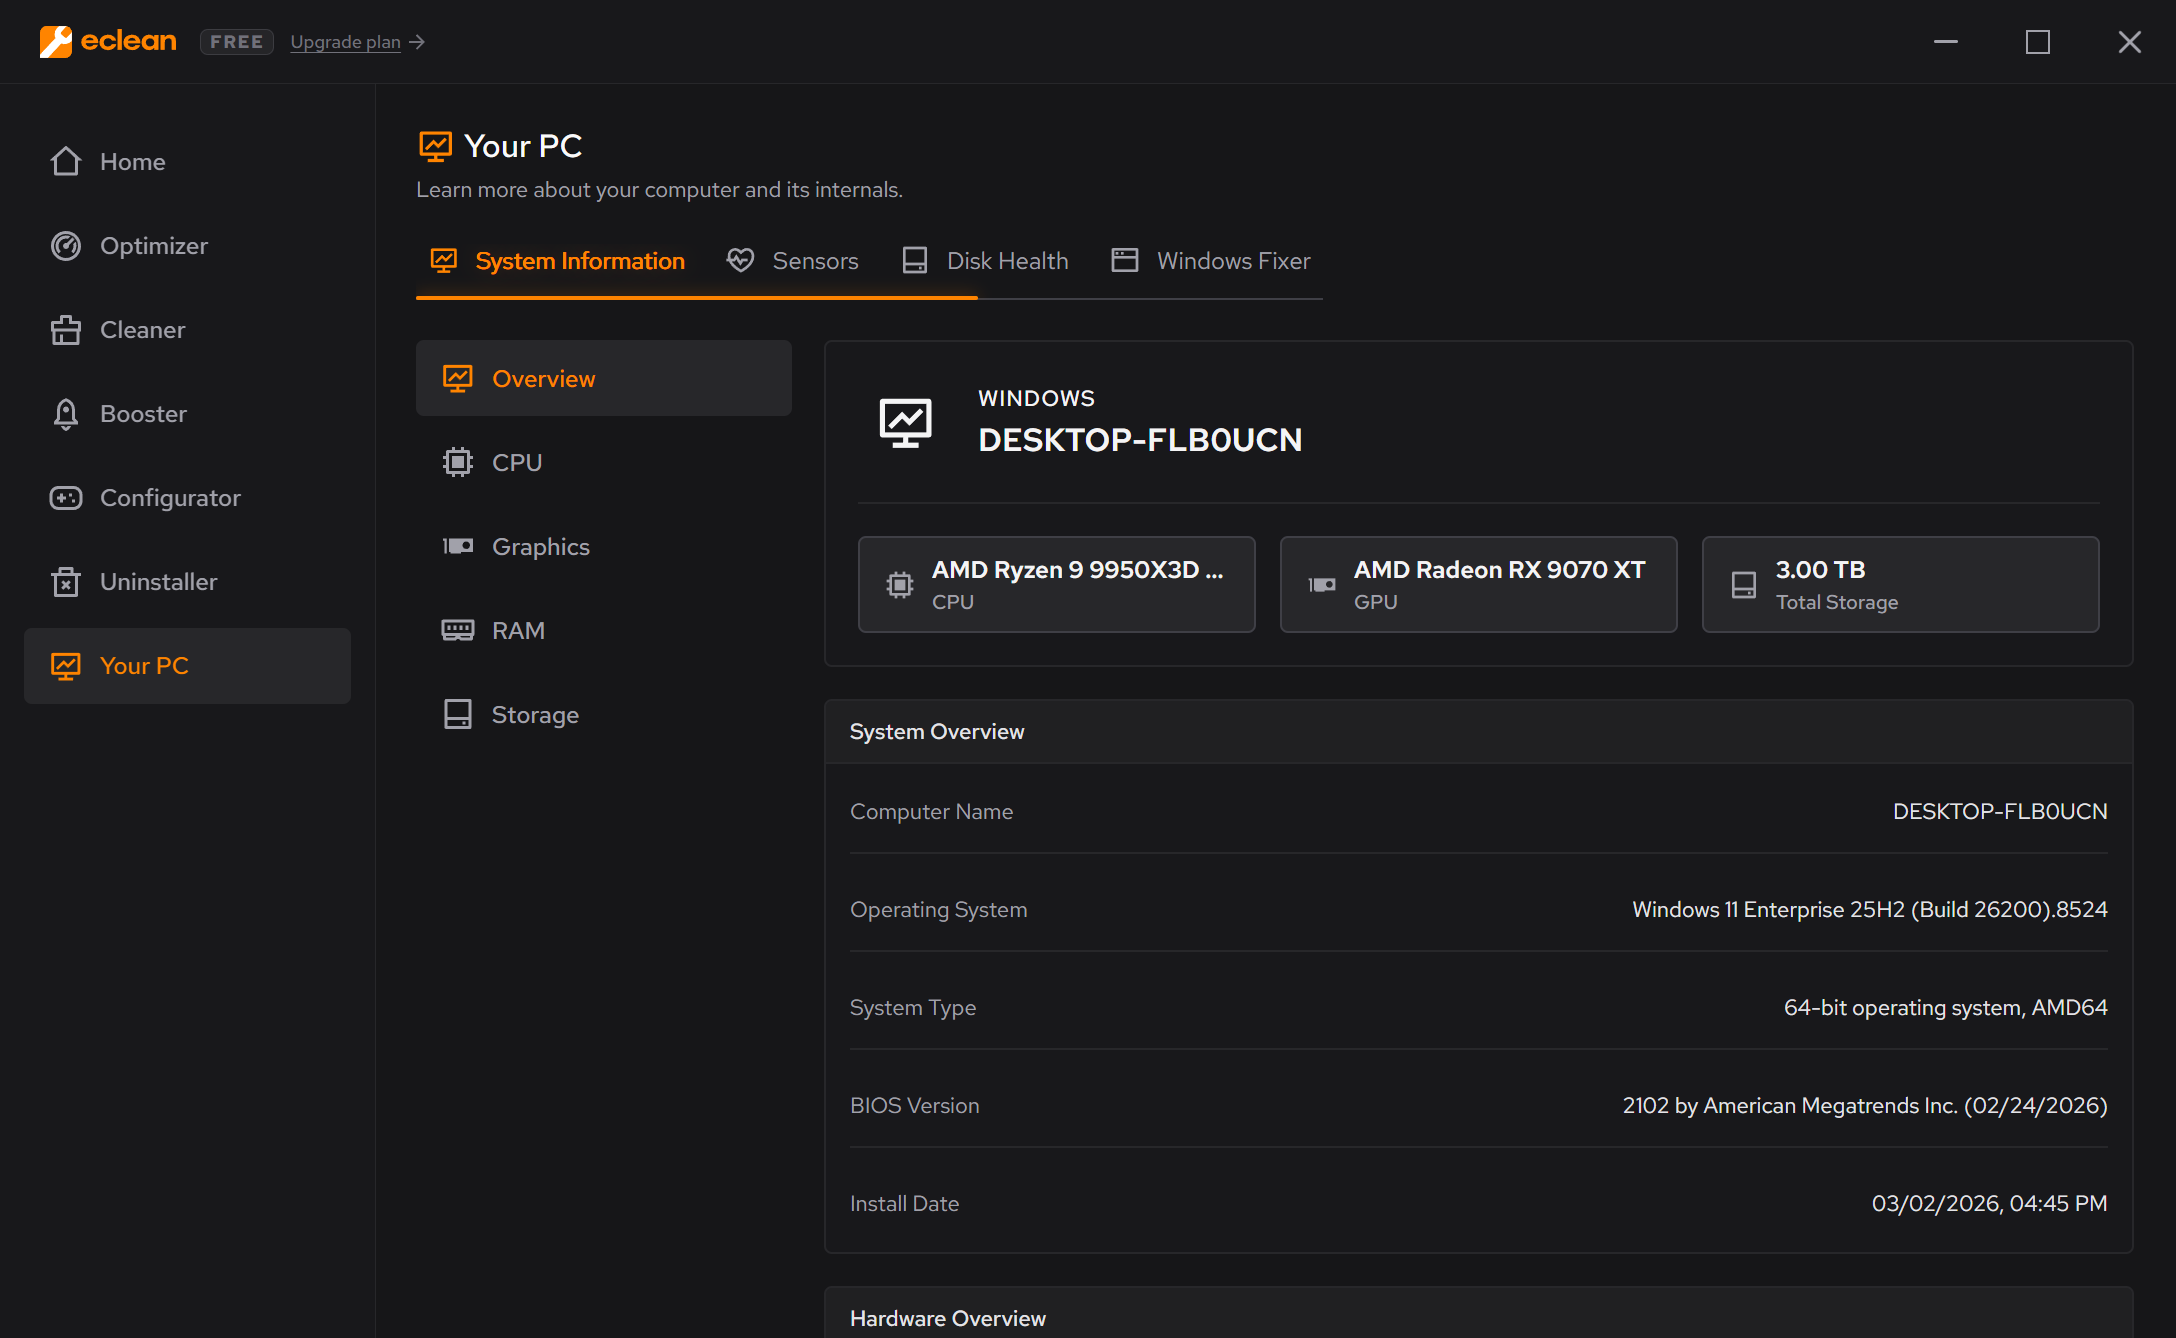This screenshot has width=2176, height=1338.
Task: Open the Configurator gamepad icon
Action: tap(66, 497)
